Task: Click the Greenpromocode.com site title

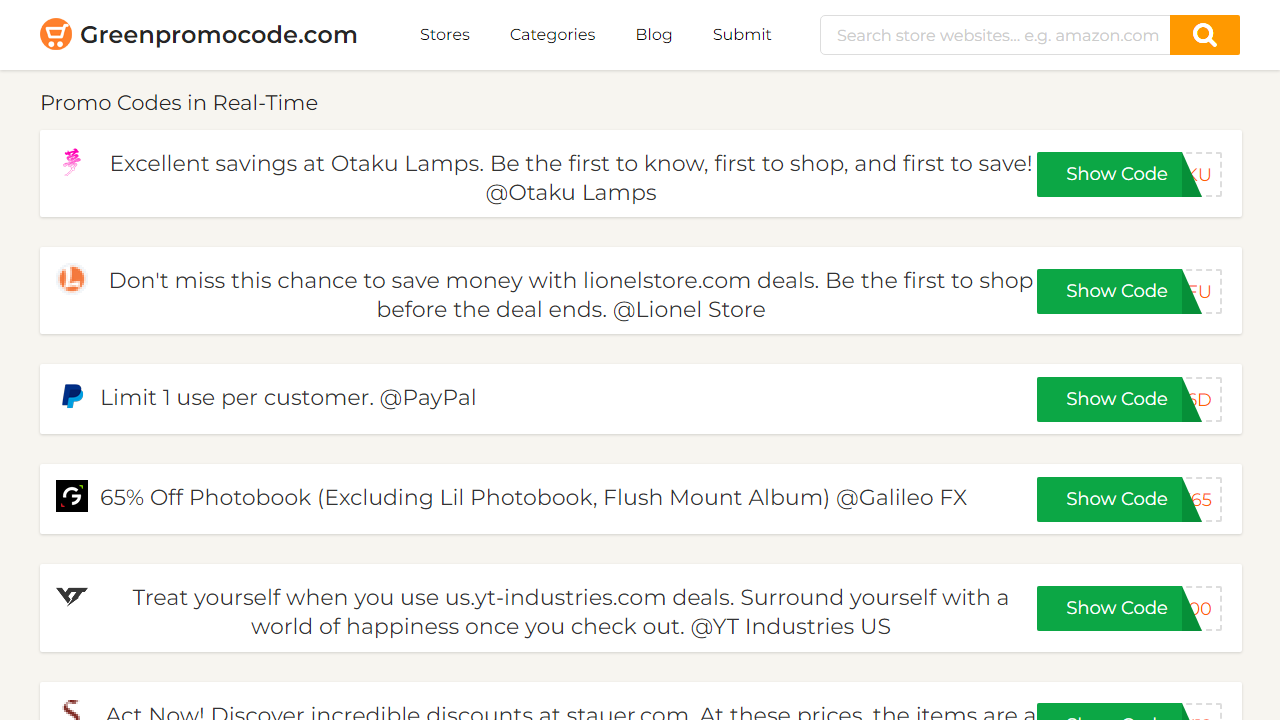Action: [x=218, y=35]
